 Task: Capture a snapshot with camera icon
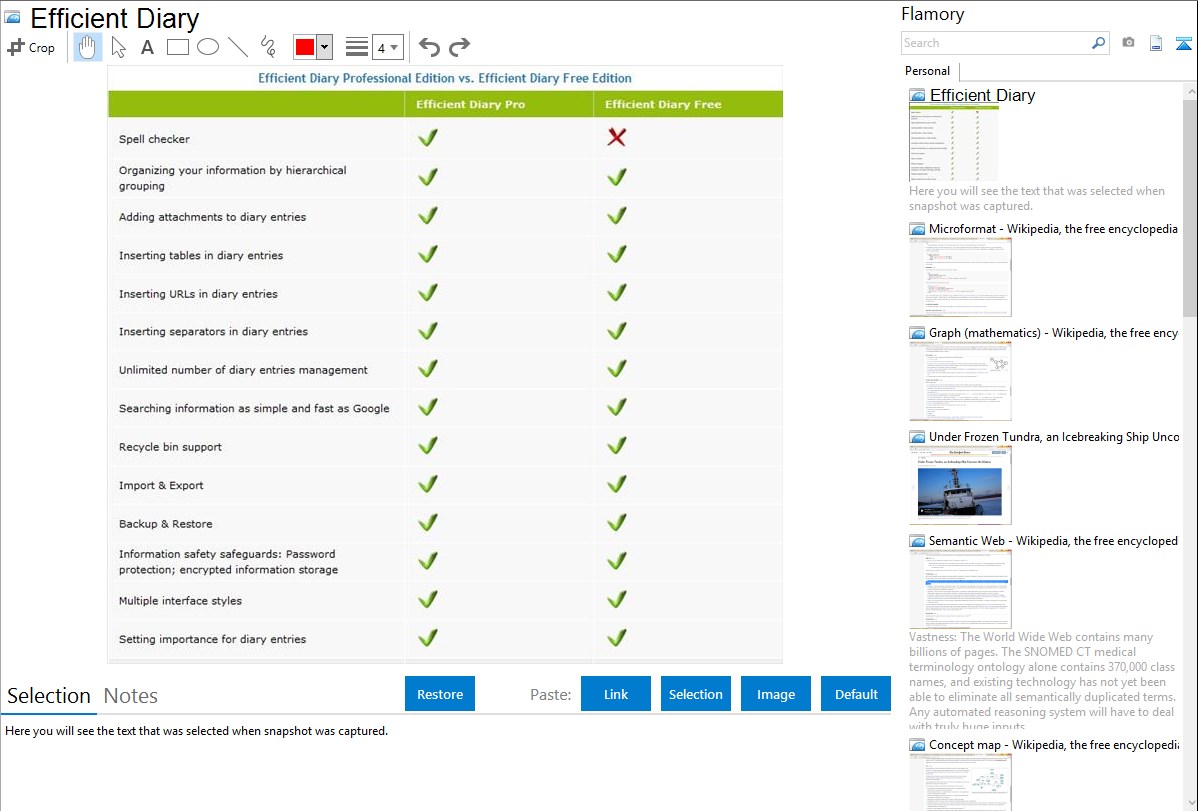[x=1128, y=43]
